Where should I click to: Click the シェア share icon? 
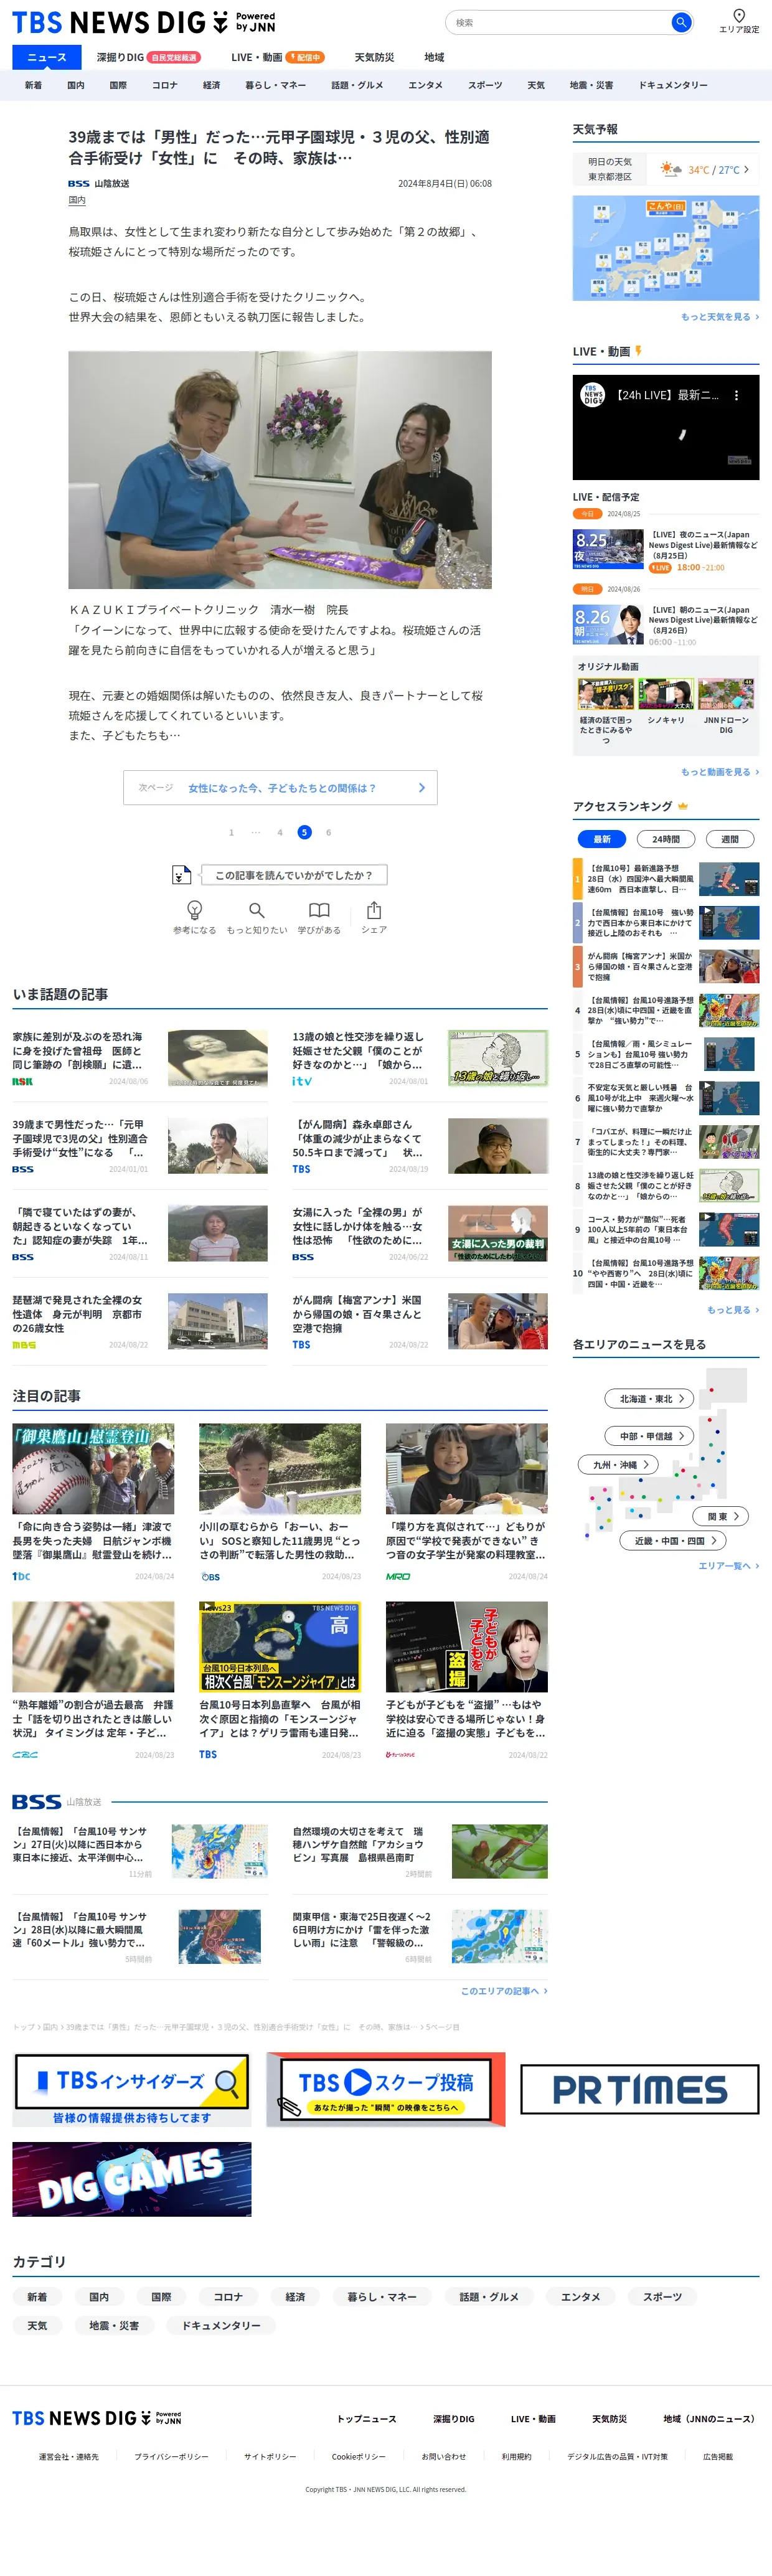(374, 910)
